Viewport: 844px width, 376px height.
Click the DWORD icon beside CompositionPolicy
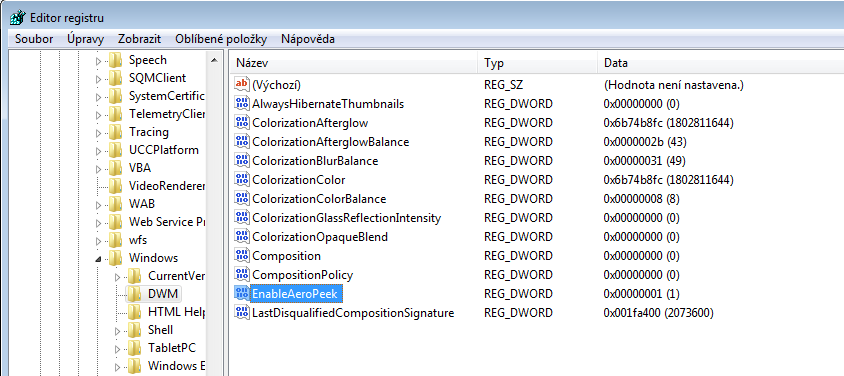tap(242, 275)
